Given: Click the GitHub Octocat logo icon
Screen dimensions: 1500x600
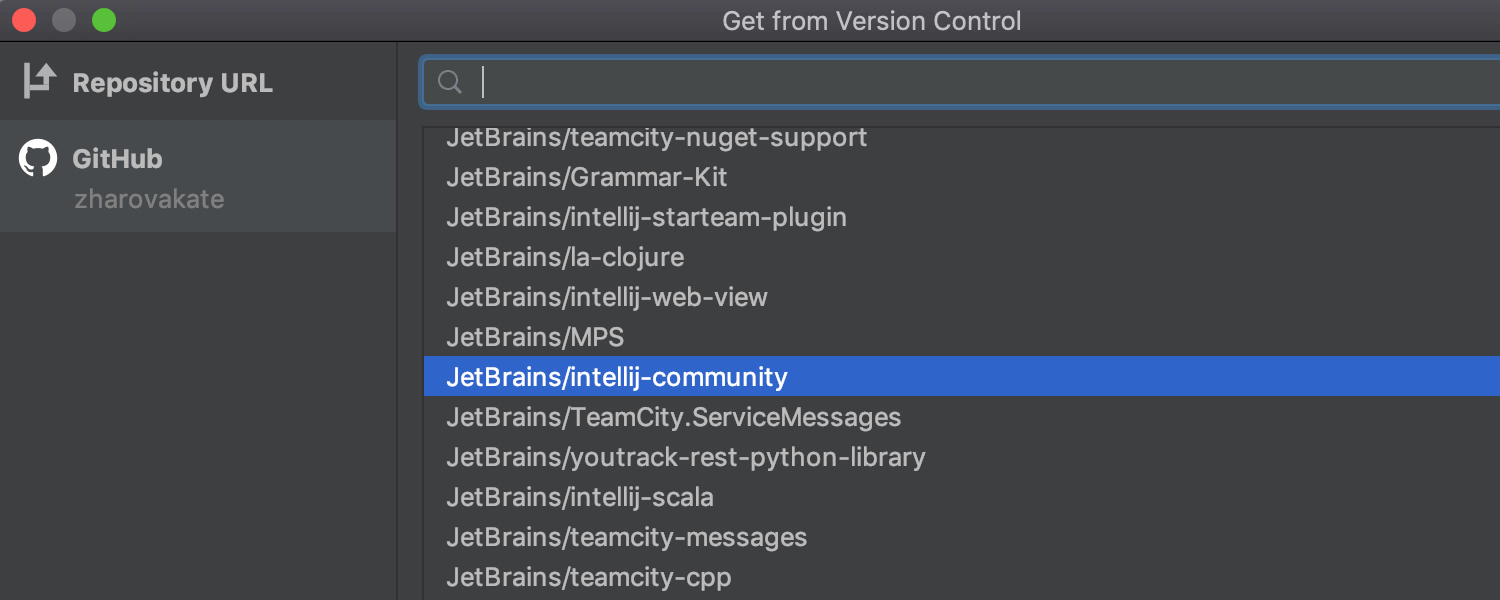Looking at the screenshot, I should pyautogui.click(x=38, y=159).
